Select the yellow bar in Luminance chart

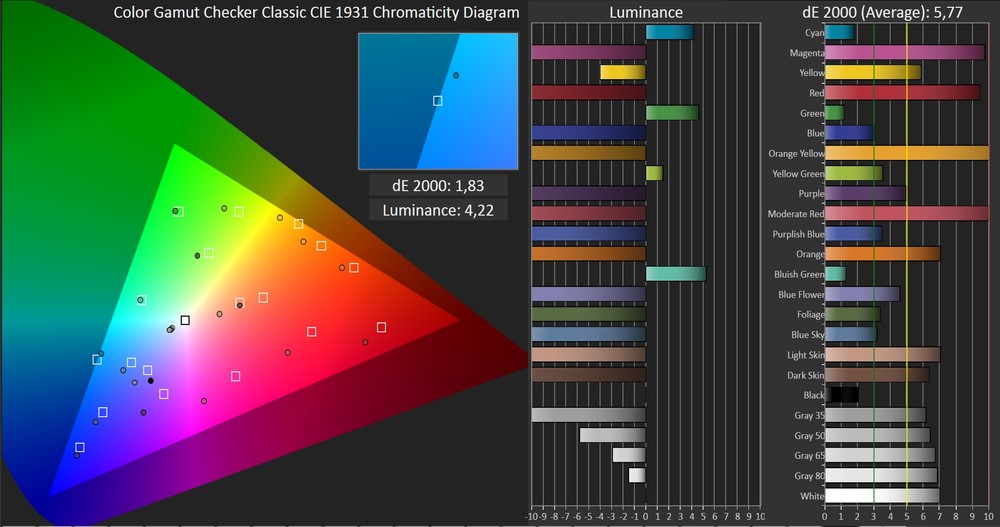coord(622,72)
